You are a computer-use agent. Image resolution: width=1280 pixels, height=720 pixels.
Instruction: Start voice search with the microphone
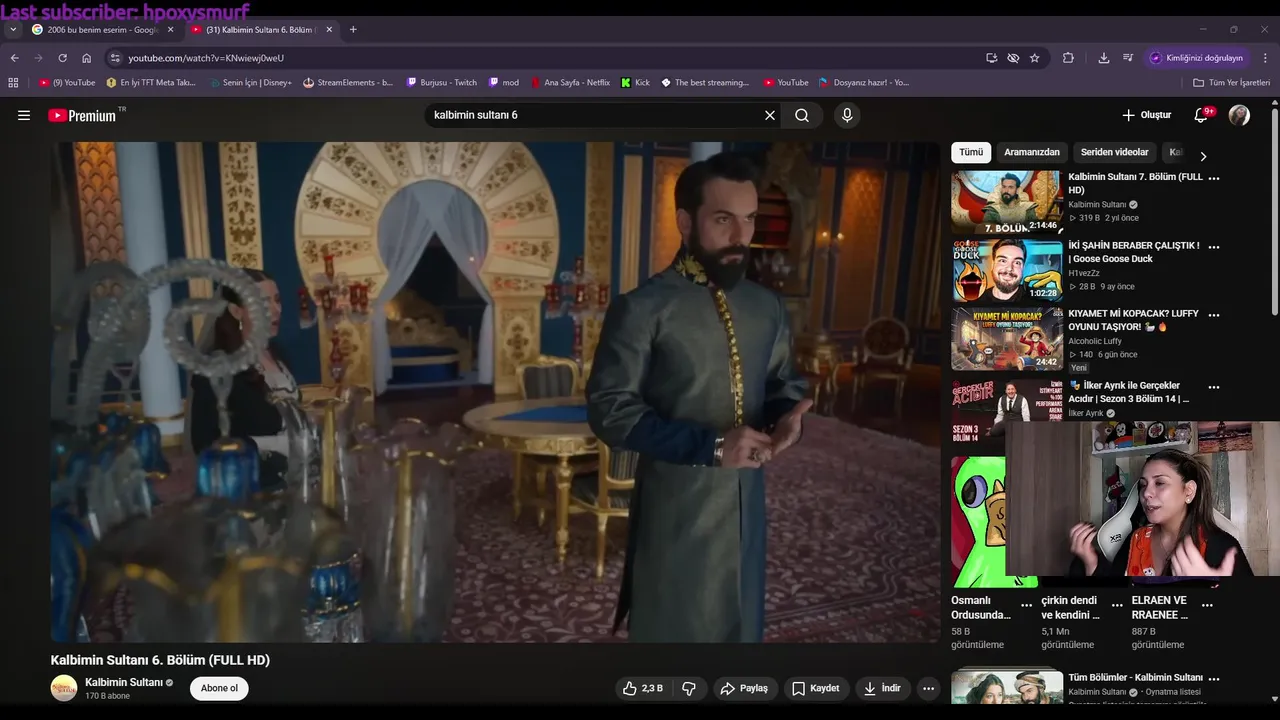pos(847,115)
